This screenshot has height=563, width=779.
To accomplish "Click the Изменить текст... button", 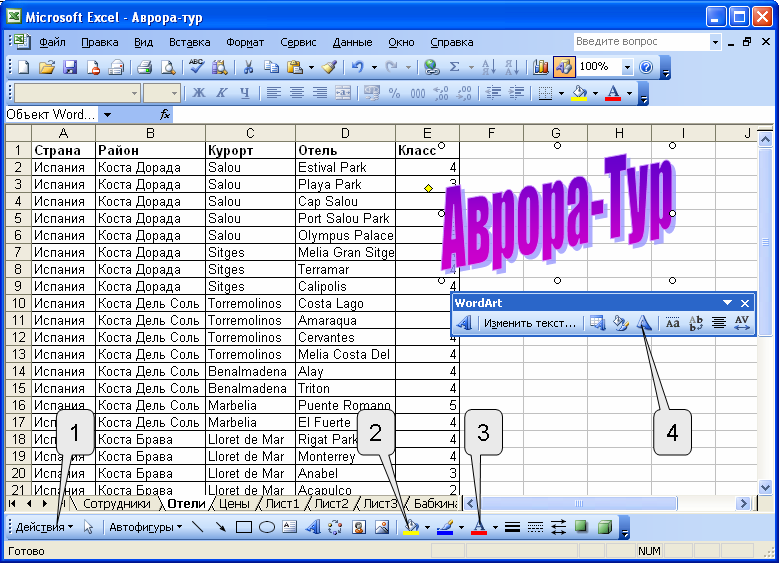I will pos(530,323).
